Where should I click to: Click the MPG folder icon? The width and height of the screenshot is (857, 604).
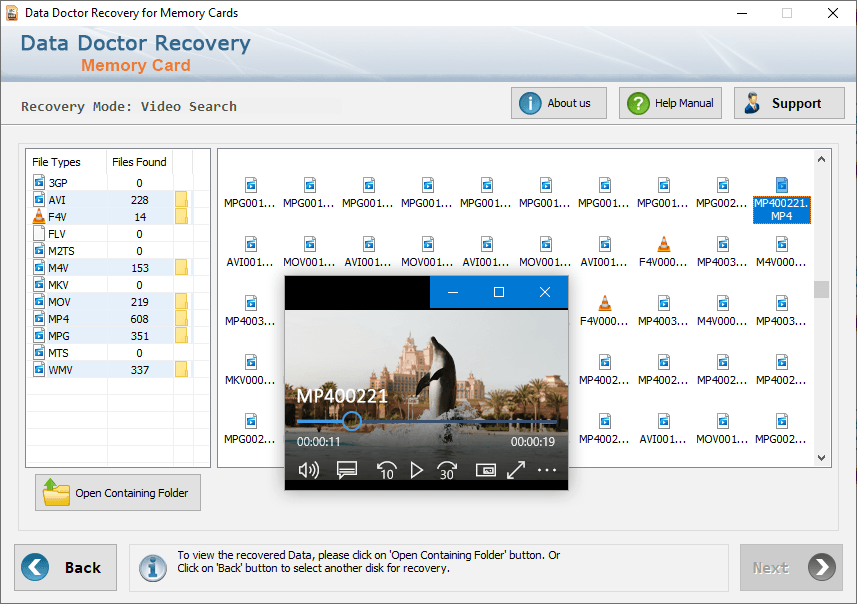tap(181, 335)
